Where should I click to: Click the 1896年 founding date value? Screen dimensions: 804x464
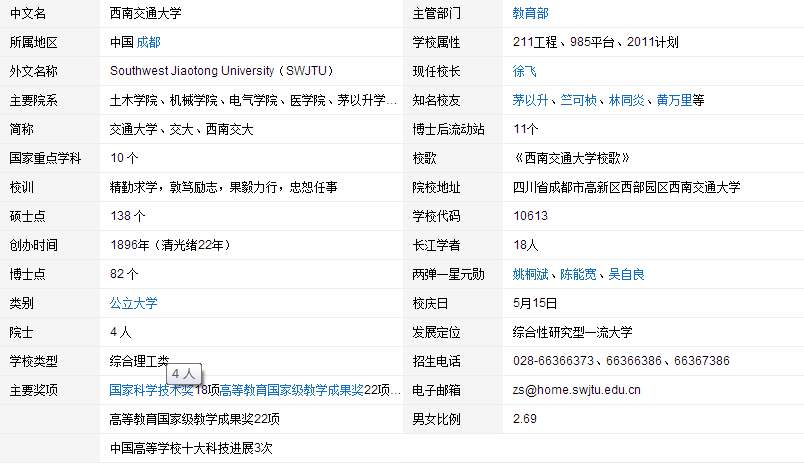tap(171, 245)
